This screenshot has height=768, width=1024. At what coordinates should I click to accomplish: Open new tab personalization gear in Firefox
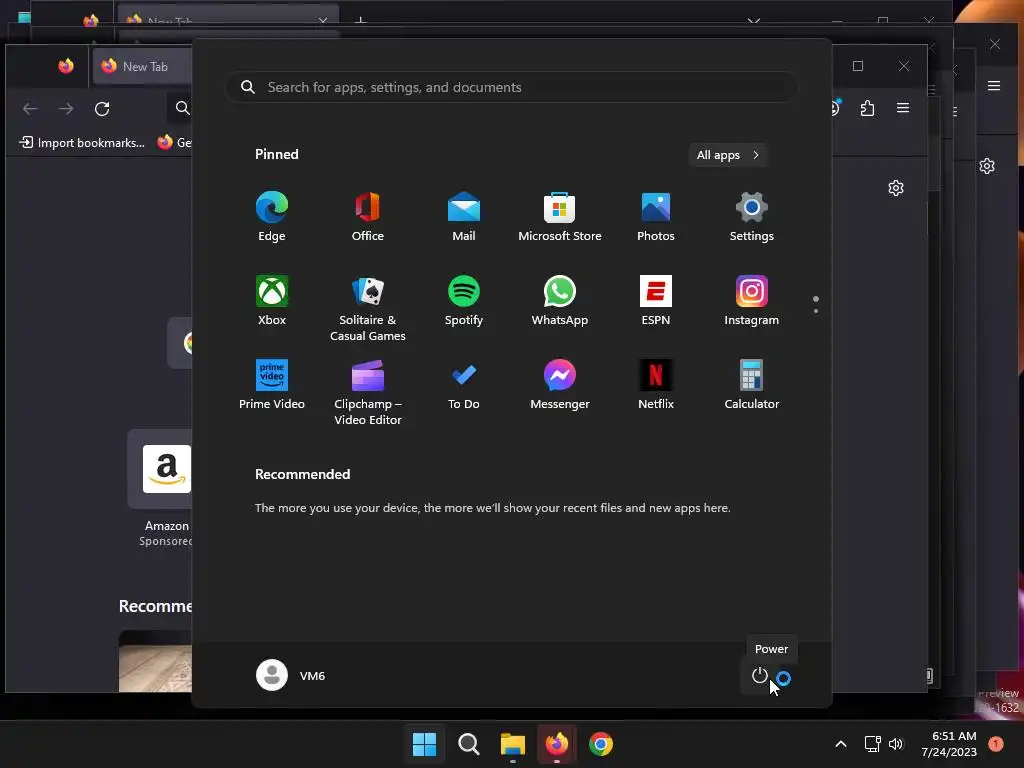tap(896, 188)
